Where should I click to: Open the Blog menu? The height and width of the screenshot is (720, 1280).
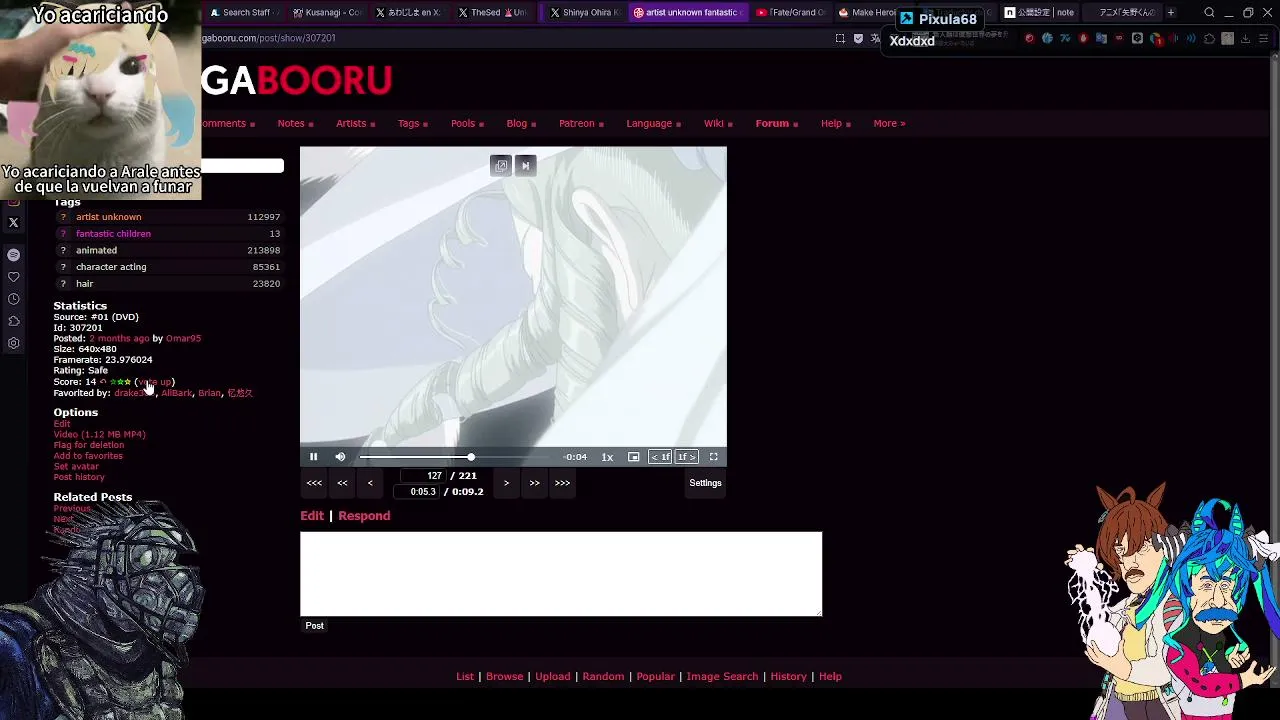(x=521, y=124)
